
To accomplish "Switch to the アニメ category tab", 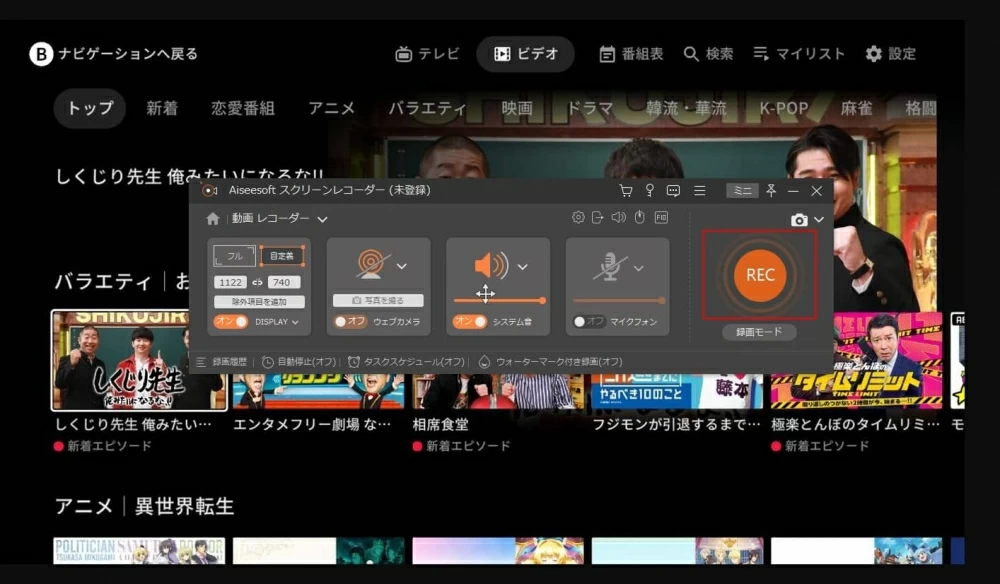I will (331, 108).
